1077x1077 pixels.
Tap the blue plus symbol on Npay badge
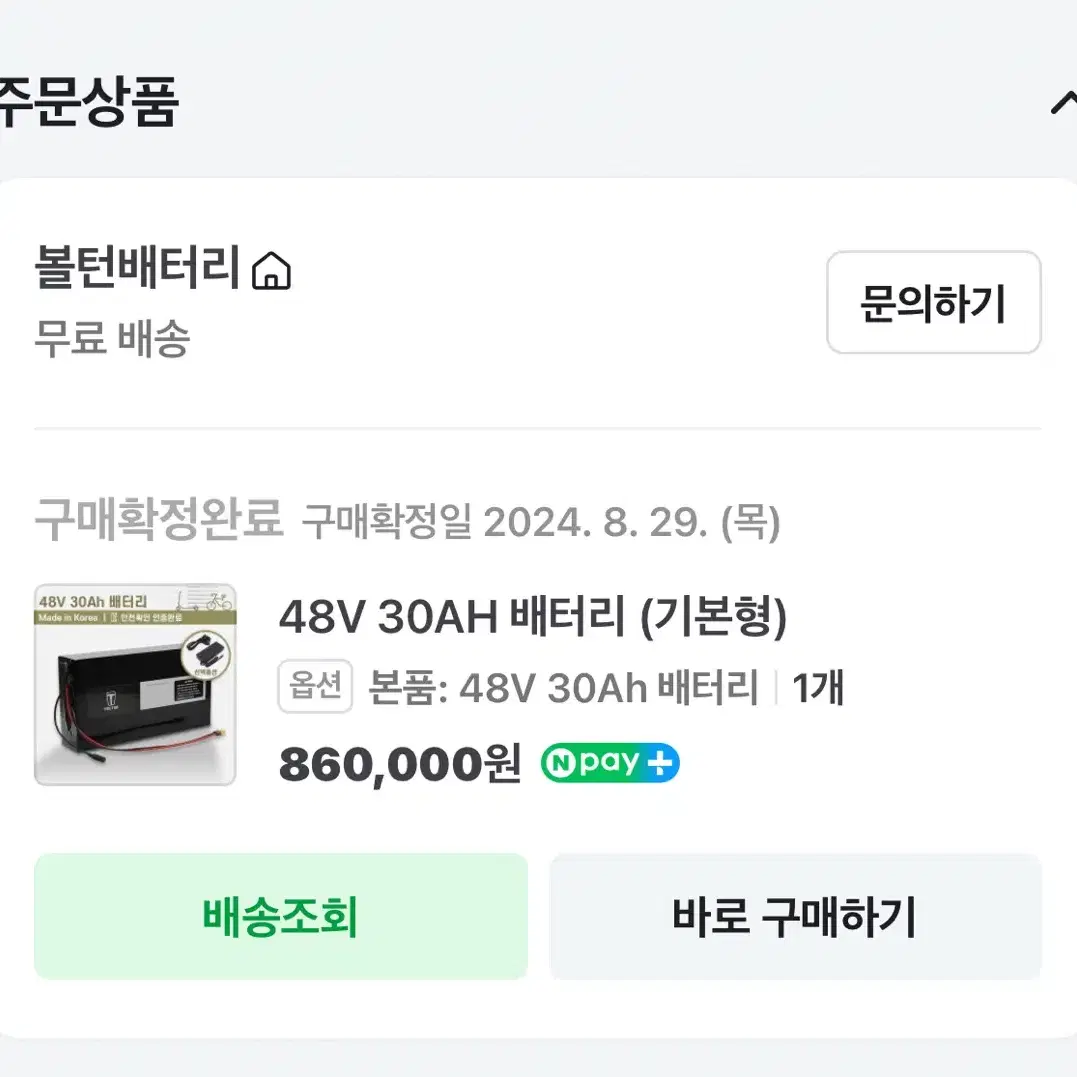point(662,764)
